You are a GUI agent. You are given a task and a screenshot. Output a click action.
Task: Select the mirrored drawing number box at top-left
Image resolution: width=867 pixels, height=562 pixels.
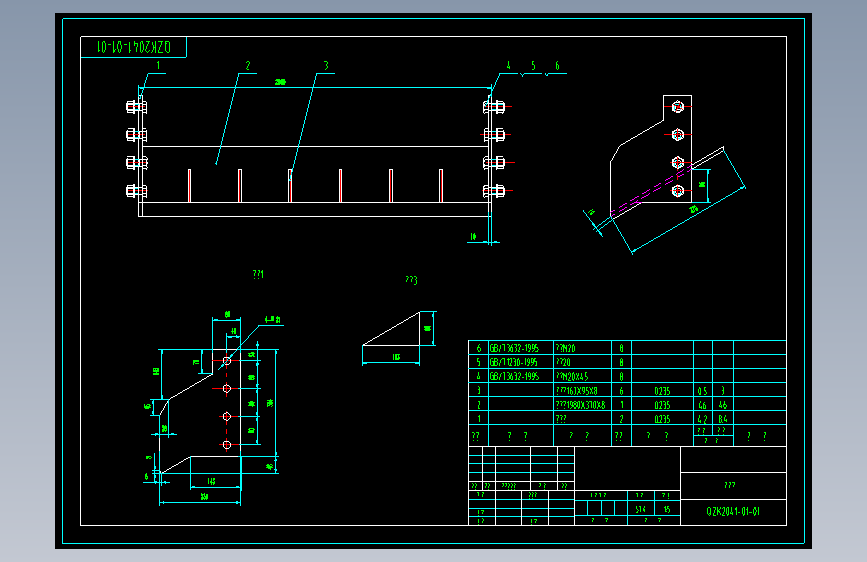coord(133,47)
